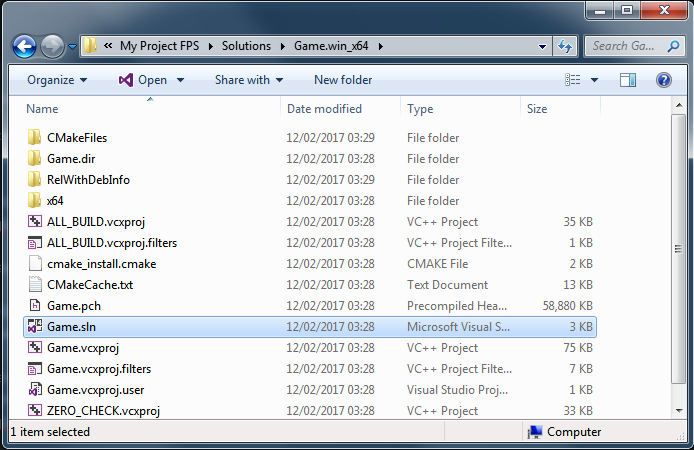This screenshot has height=450, width=694.
Task: Sort by Name column header
Action: [42, 109]
